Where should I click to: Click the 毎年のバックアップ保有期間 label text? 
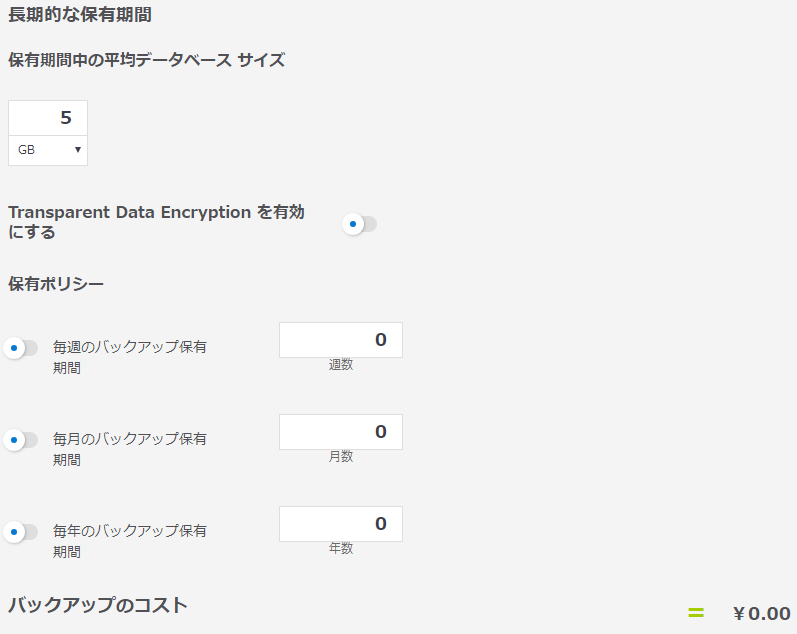point(129,531)
